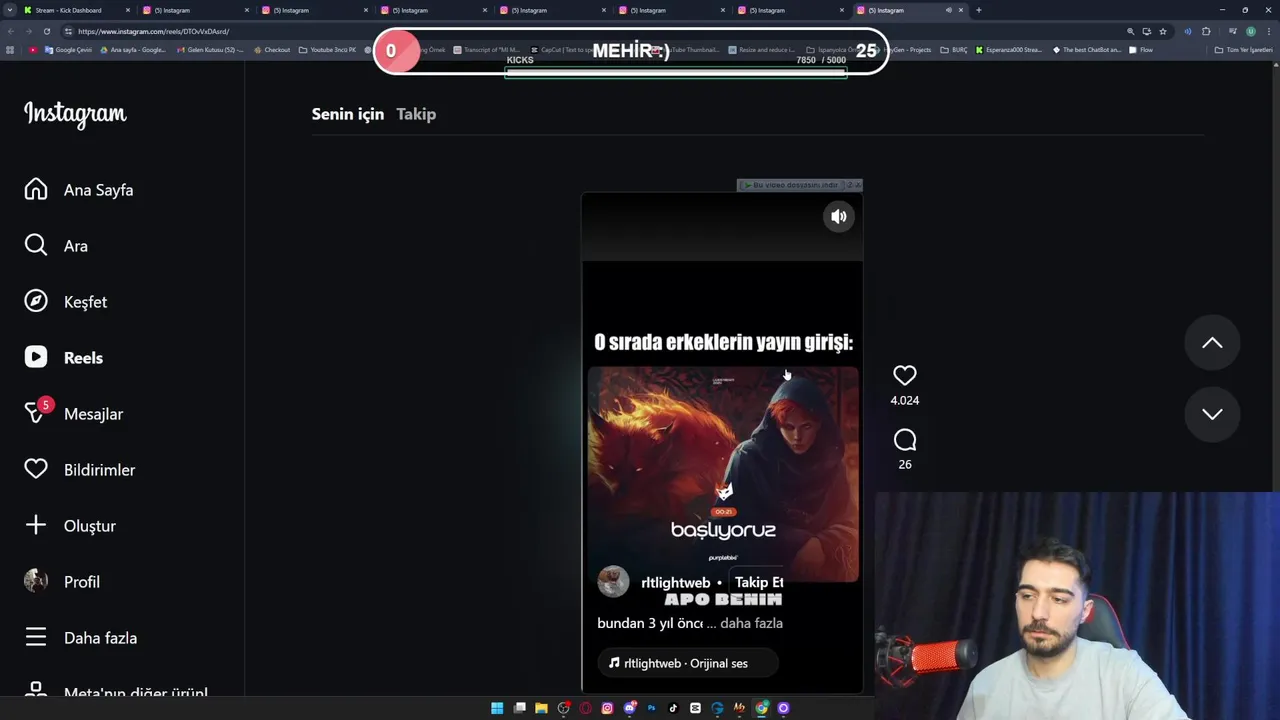Open the Tüm Yer İşaretleri folder

pyautogui.click(x=1244, y=50)
